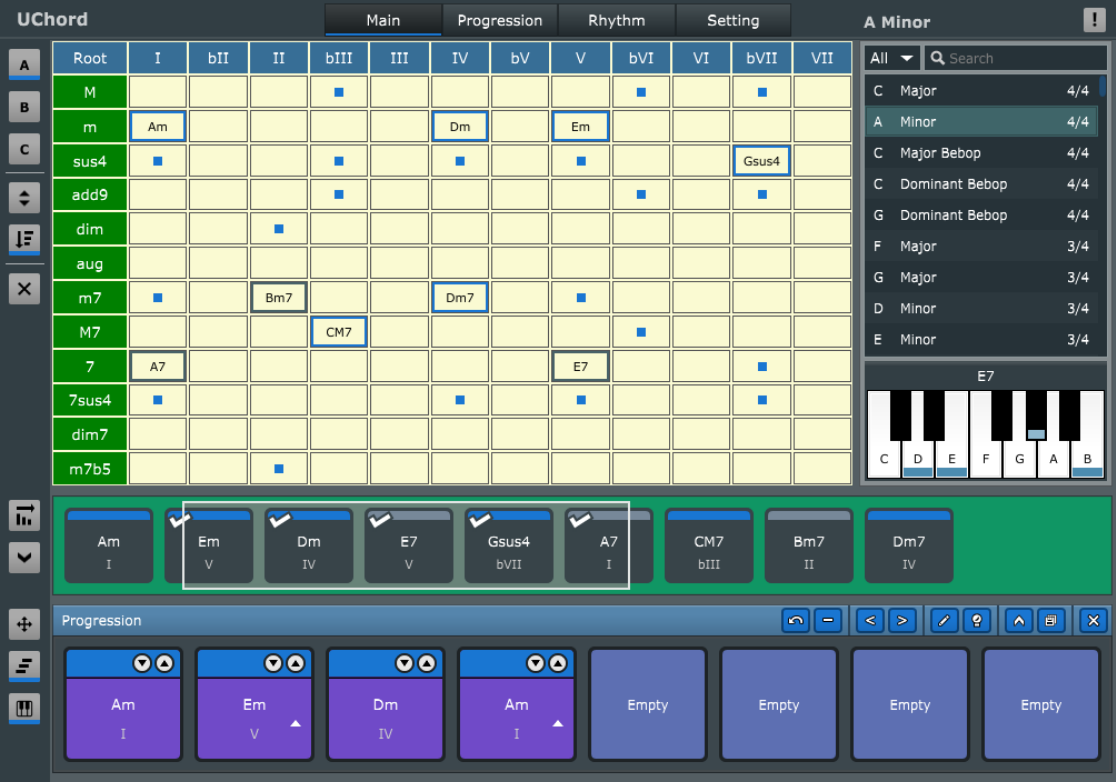Select C Major Bebop scale in list
1116x782 pixels.
981,153
